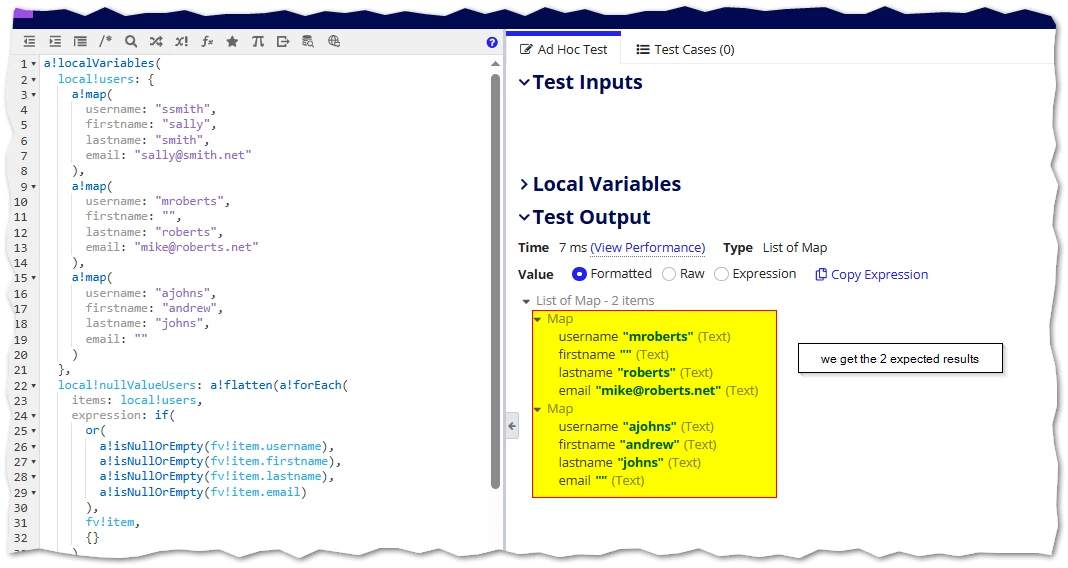Click the list icon on Test Cases tab
The image size is (1068, 568).
(642, 49)
